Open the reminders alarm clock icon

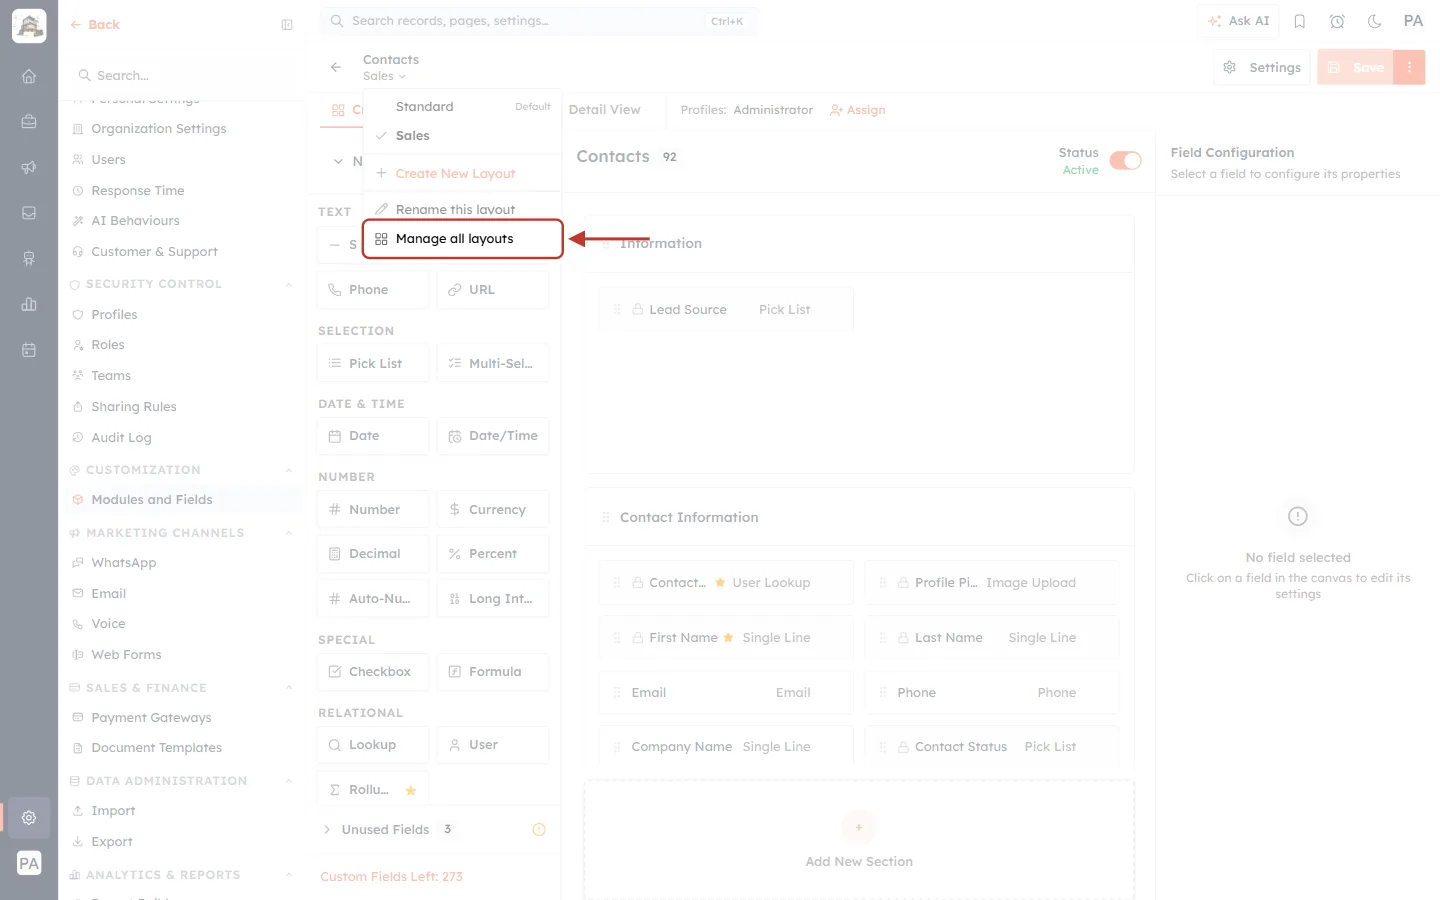click(x=1337, y=21)
